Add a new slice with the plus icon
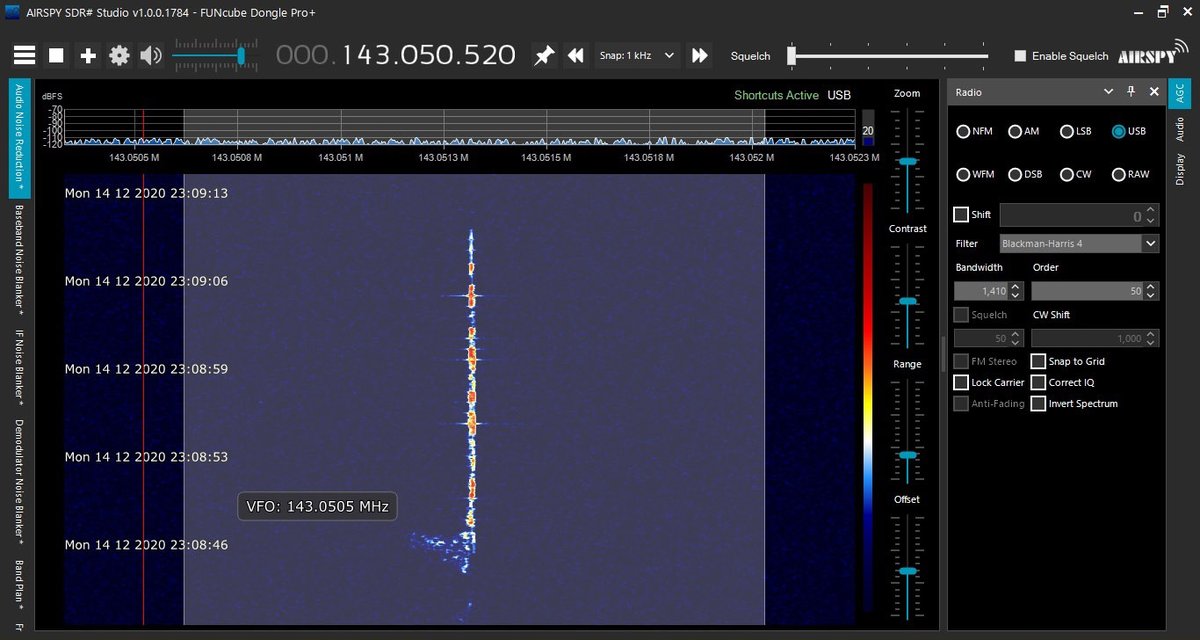 click(88, 56)
